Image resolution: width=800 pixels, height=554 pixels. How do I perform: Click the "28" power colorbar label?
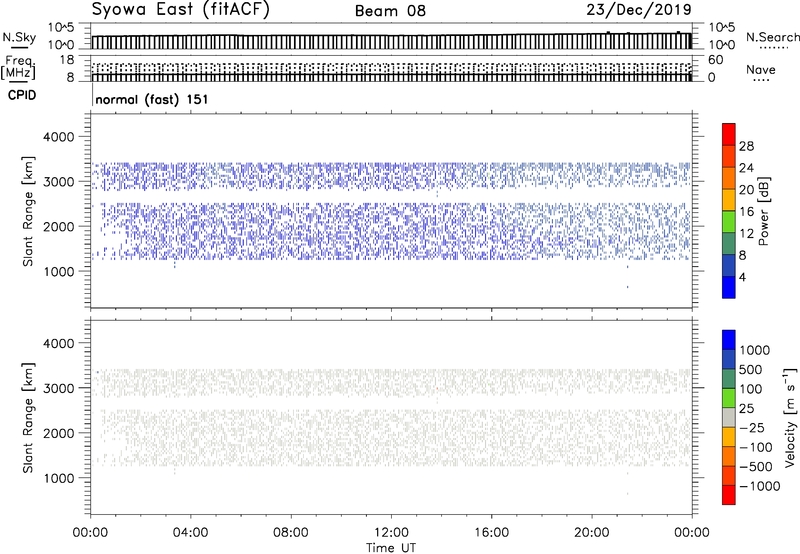coord(746,146)
